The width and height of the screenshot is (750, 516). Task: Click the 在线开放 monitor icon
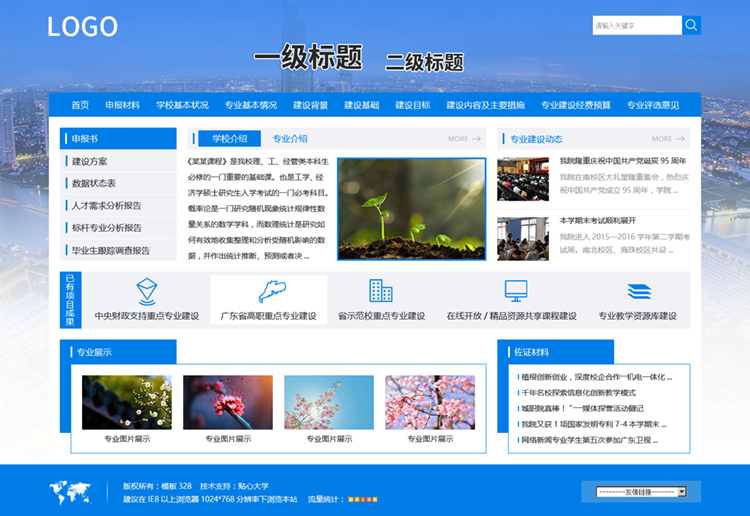click(516, 291)
